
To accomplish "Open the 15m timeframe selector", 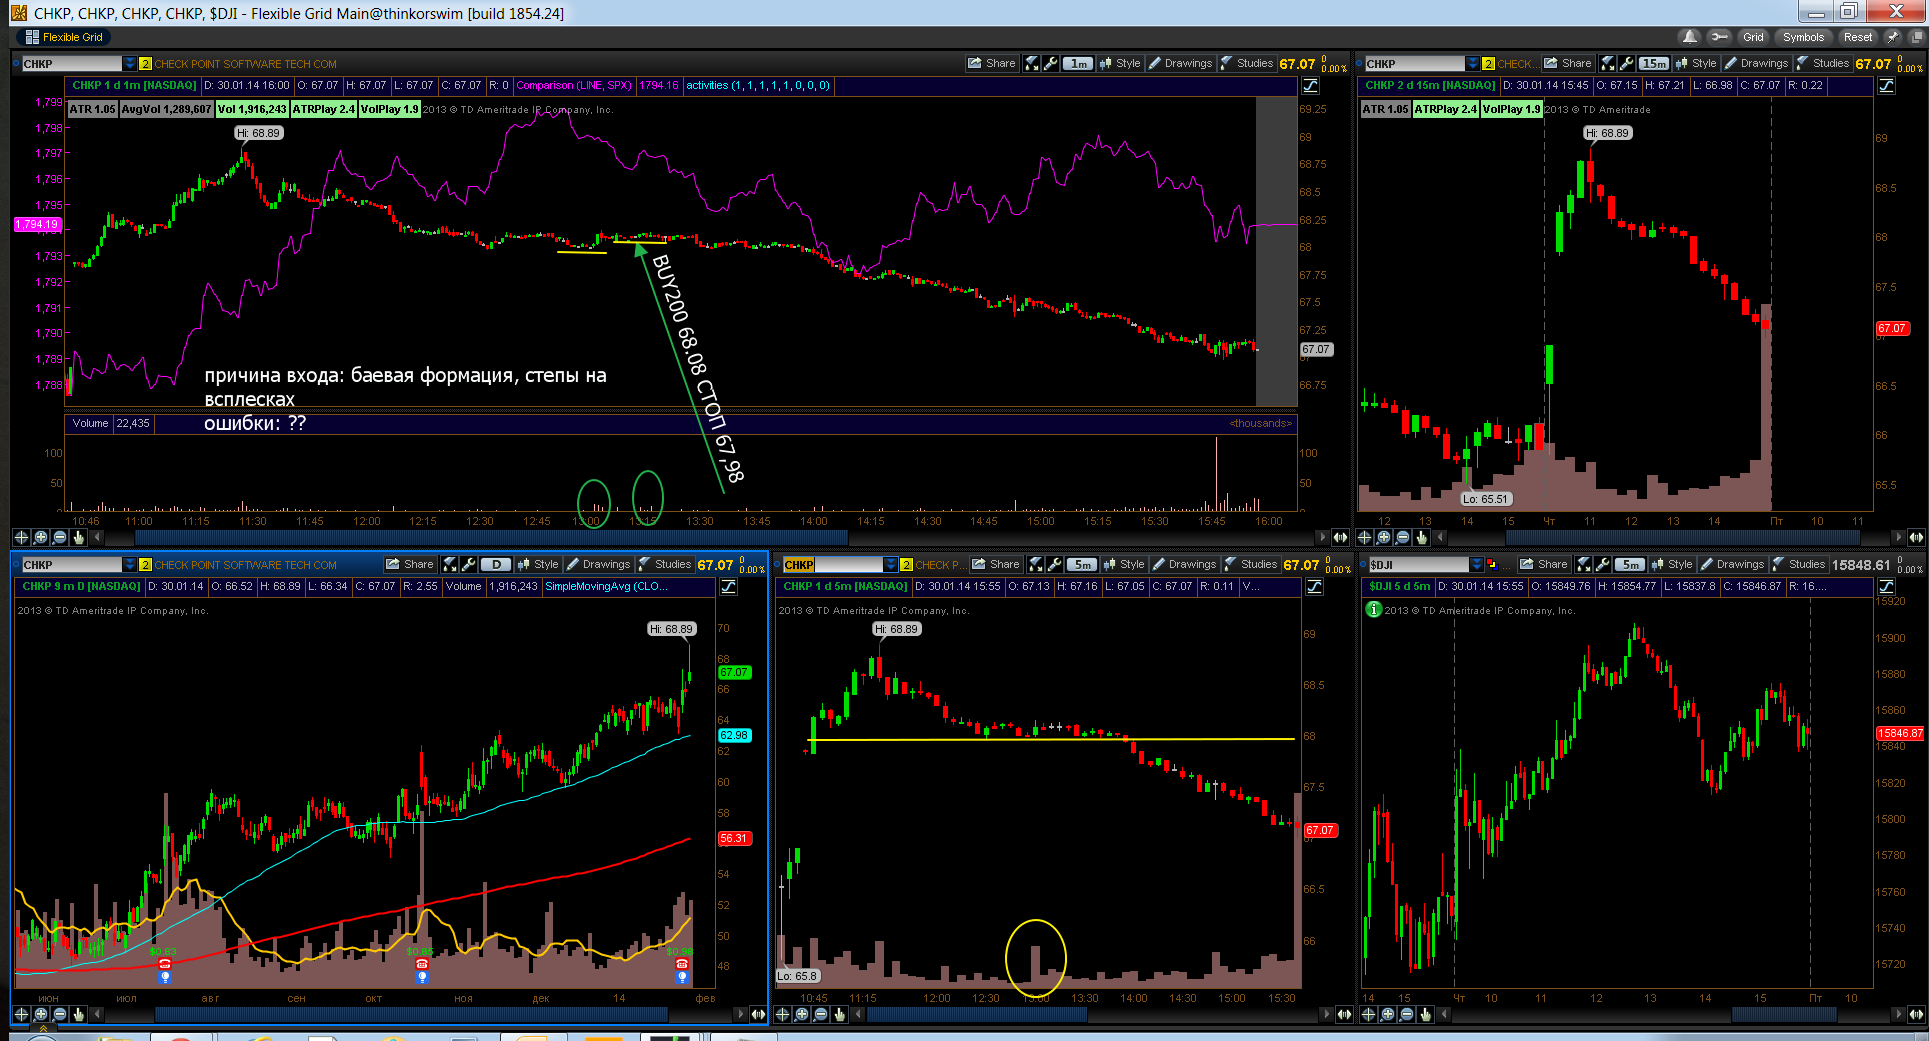I will pos(1654,63).
